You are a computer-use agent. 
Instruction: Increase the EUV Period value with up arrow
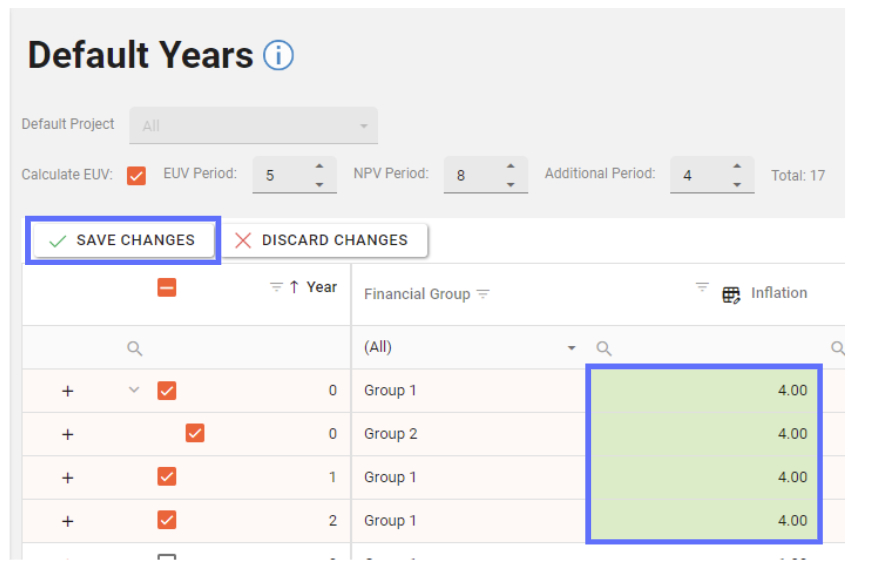[x=319, y=167]
